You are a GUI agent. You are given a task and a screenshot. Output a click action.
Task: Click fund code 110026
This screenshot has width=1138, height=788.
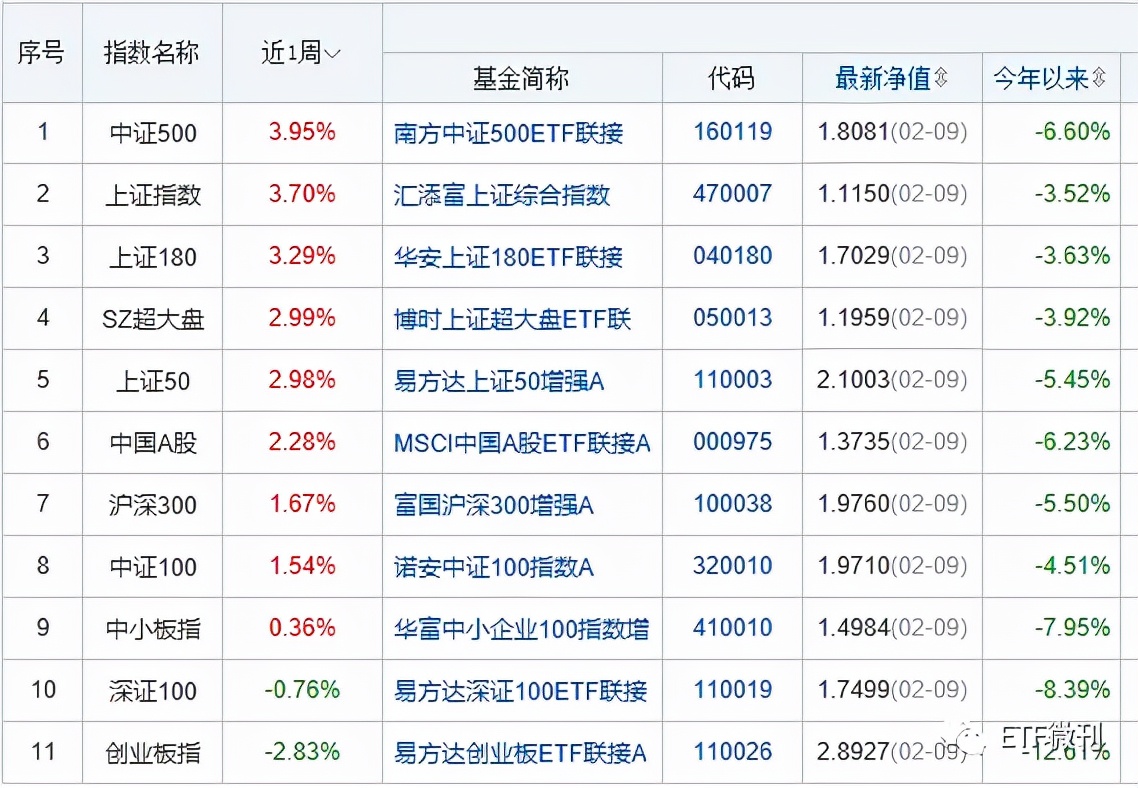pyautogui.click(x=732, y=752)
